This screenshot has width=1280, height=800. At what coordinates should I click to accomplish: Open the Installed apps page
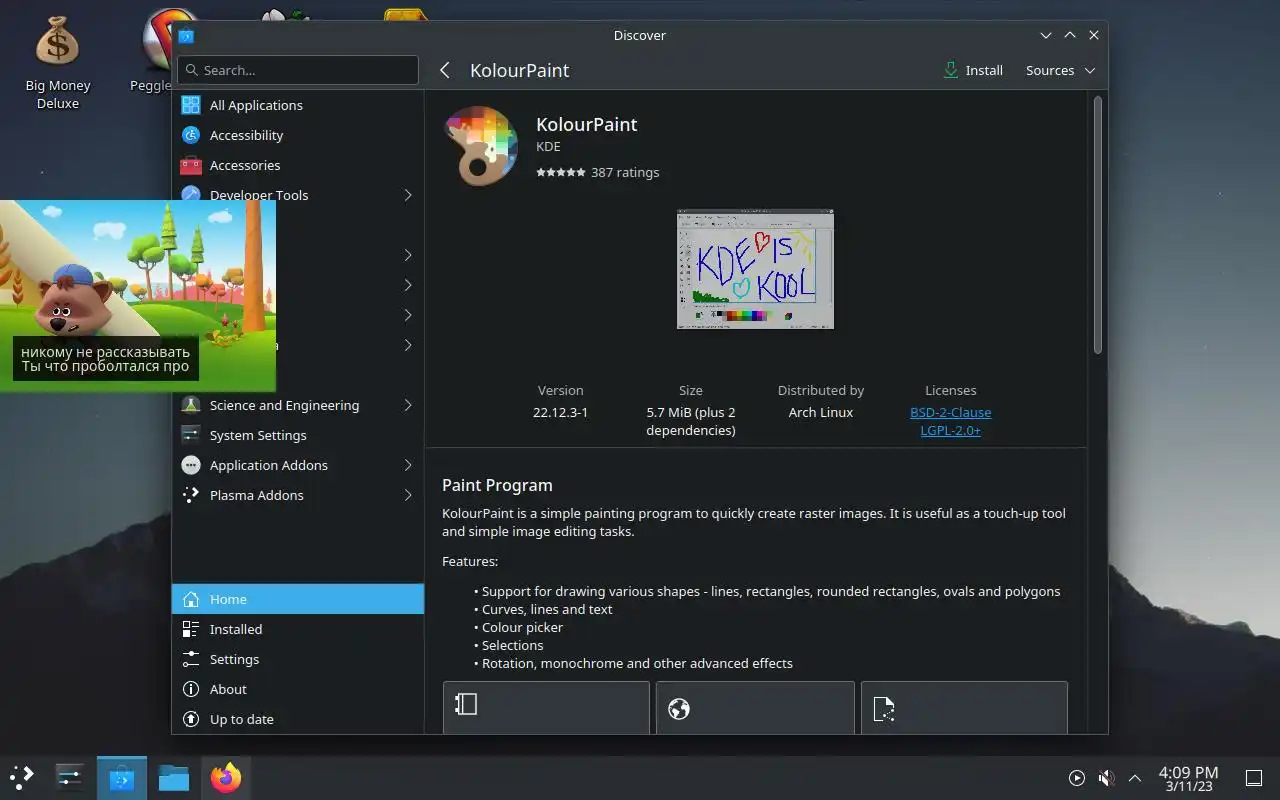point(298,629)
